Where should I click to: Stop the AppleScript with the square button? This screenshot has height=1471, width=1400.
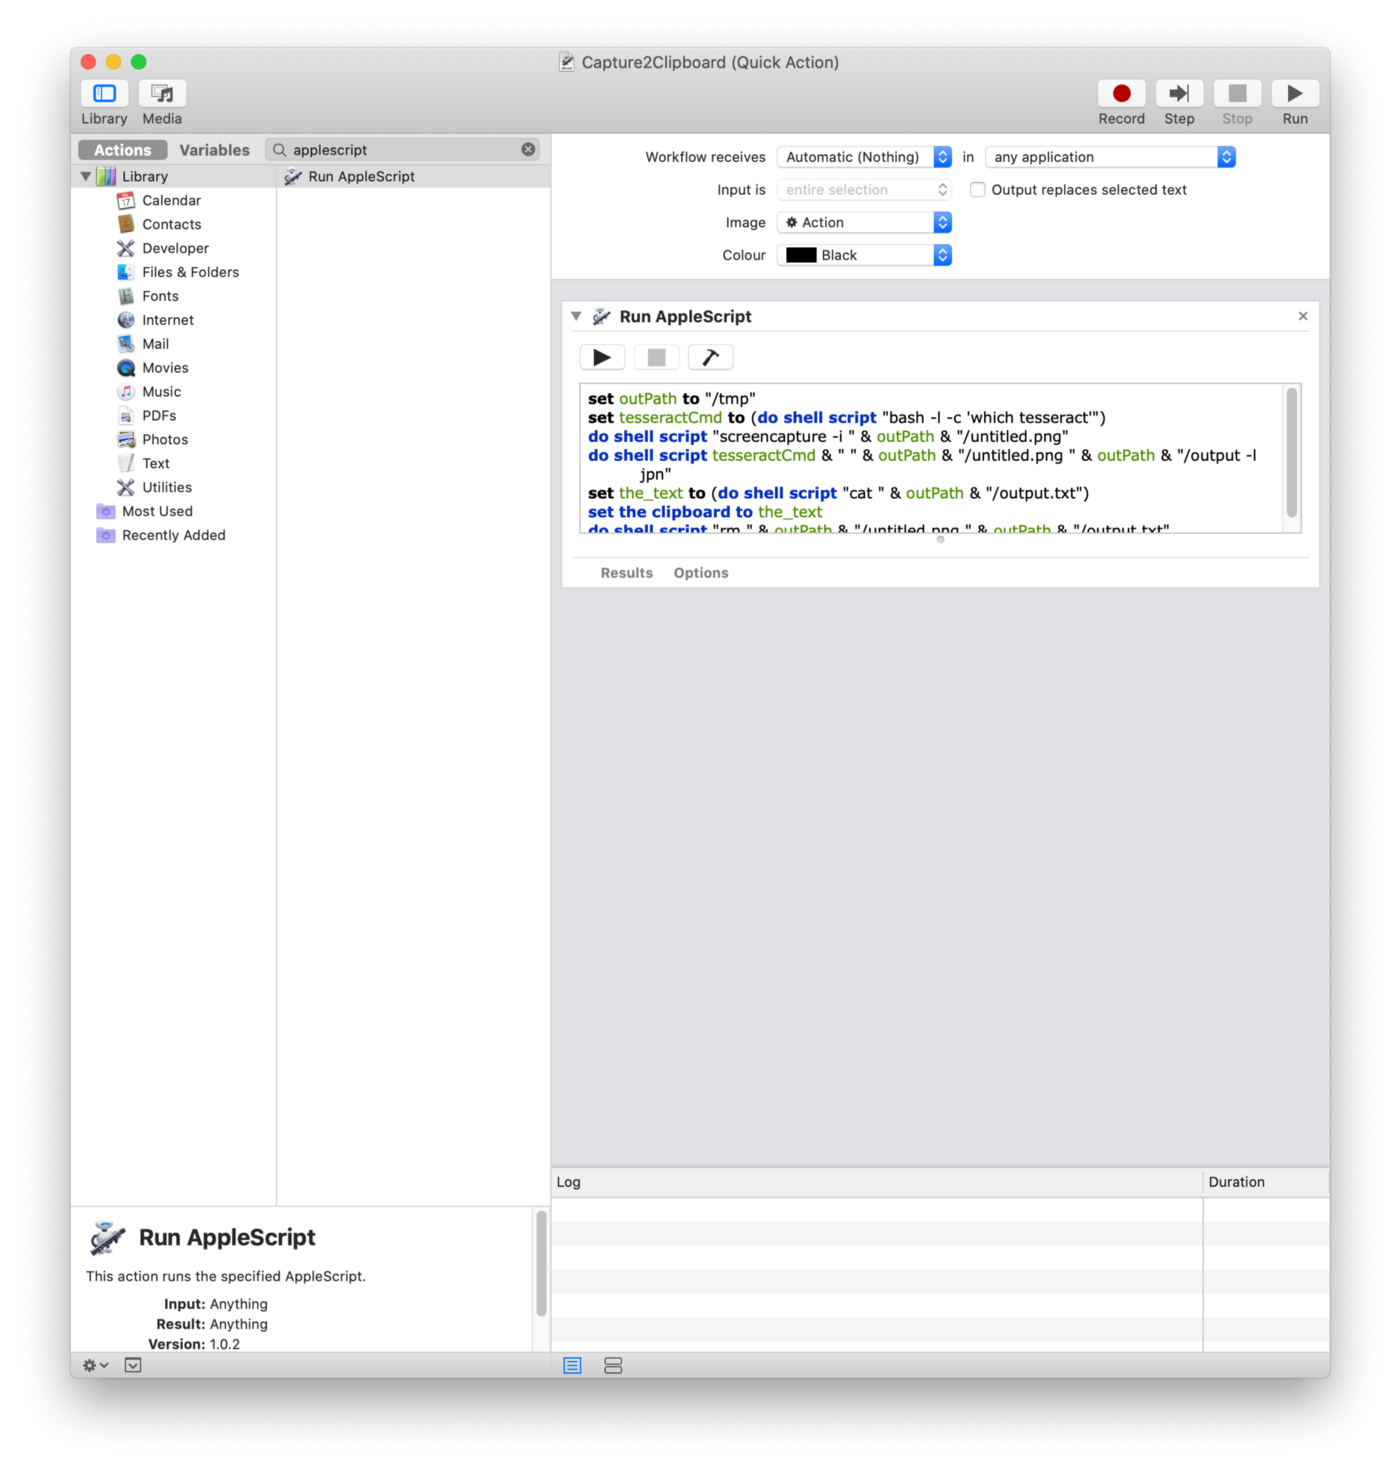pyautogui.click(x=656, y=357)
